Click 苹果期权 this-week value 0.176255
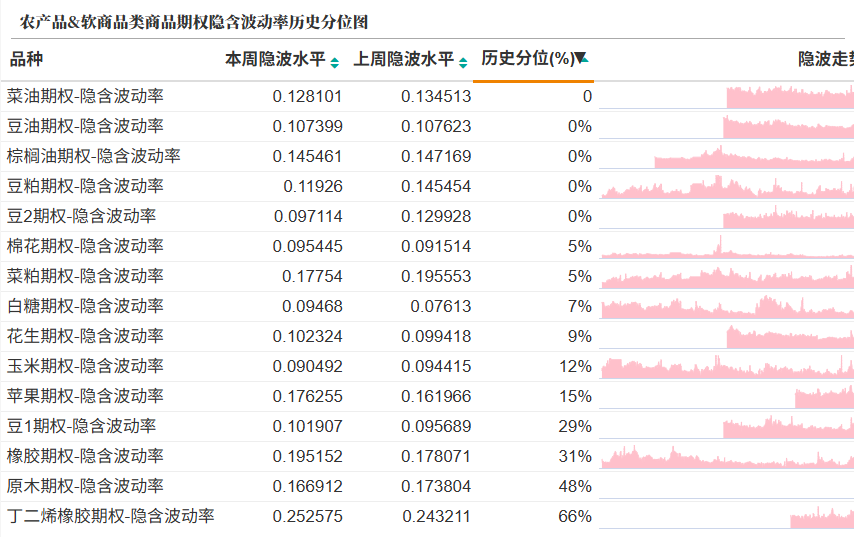 [307, 396]
